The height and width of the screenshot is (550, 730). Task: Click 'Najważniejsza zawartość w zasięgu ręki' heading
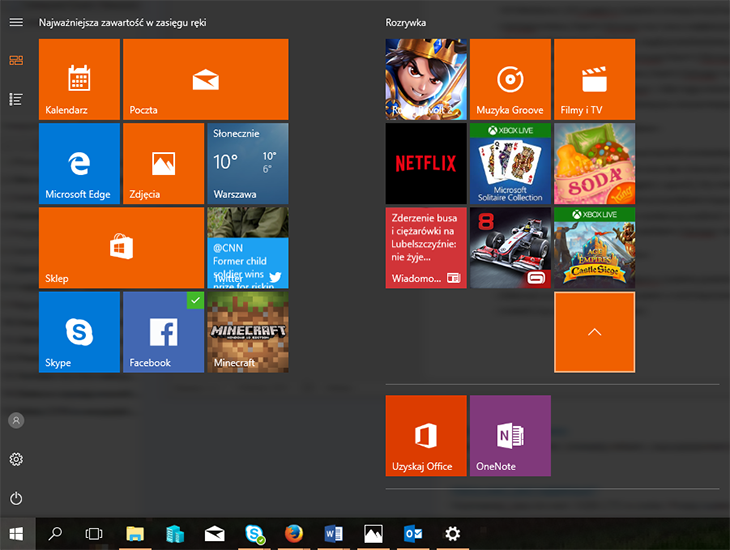[x=122, y=22]
